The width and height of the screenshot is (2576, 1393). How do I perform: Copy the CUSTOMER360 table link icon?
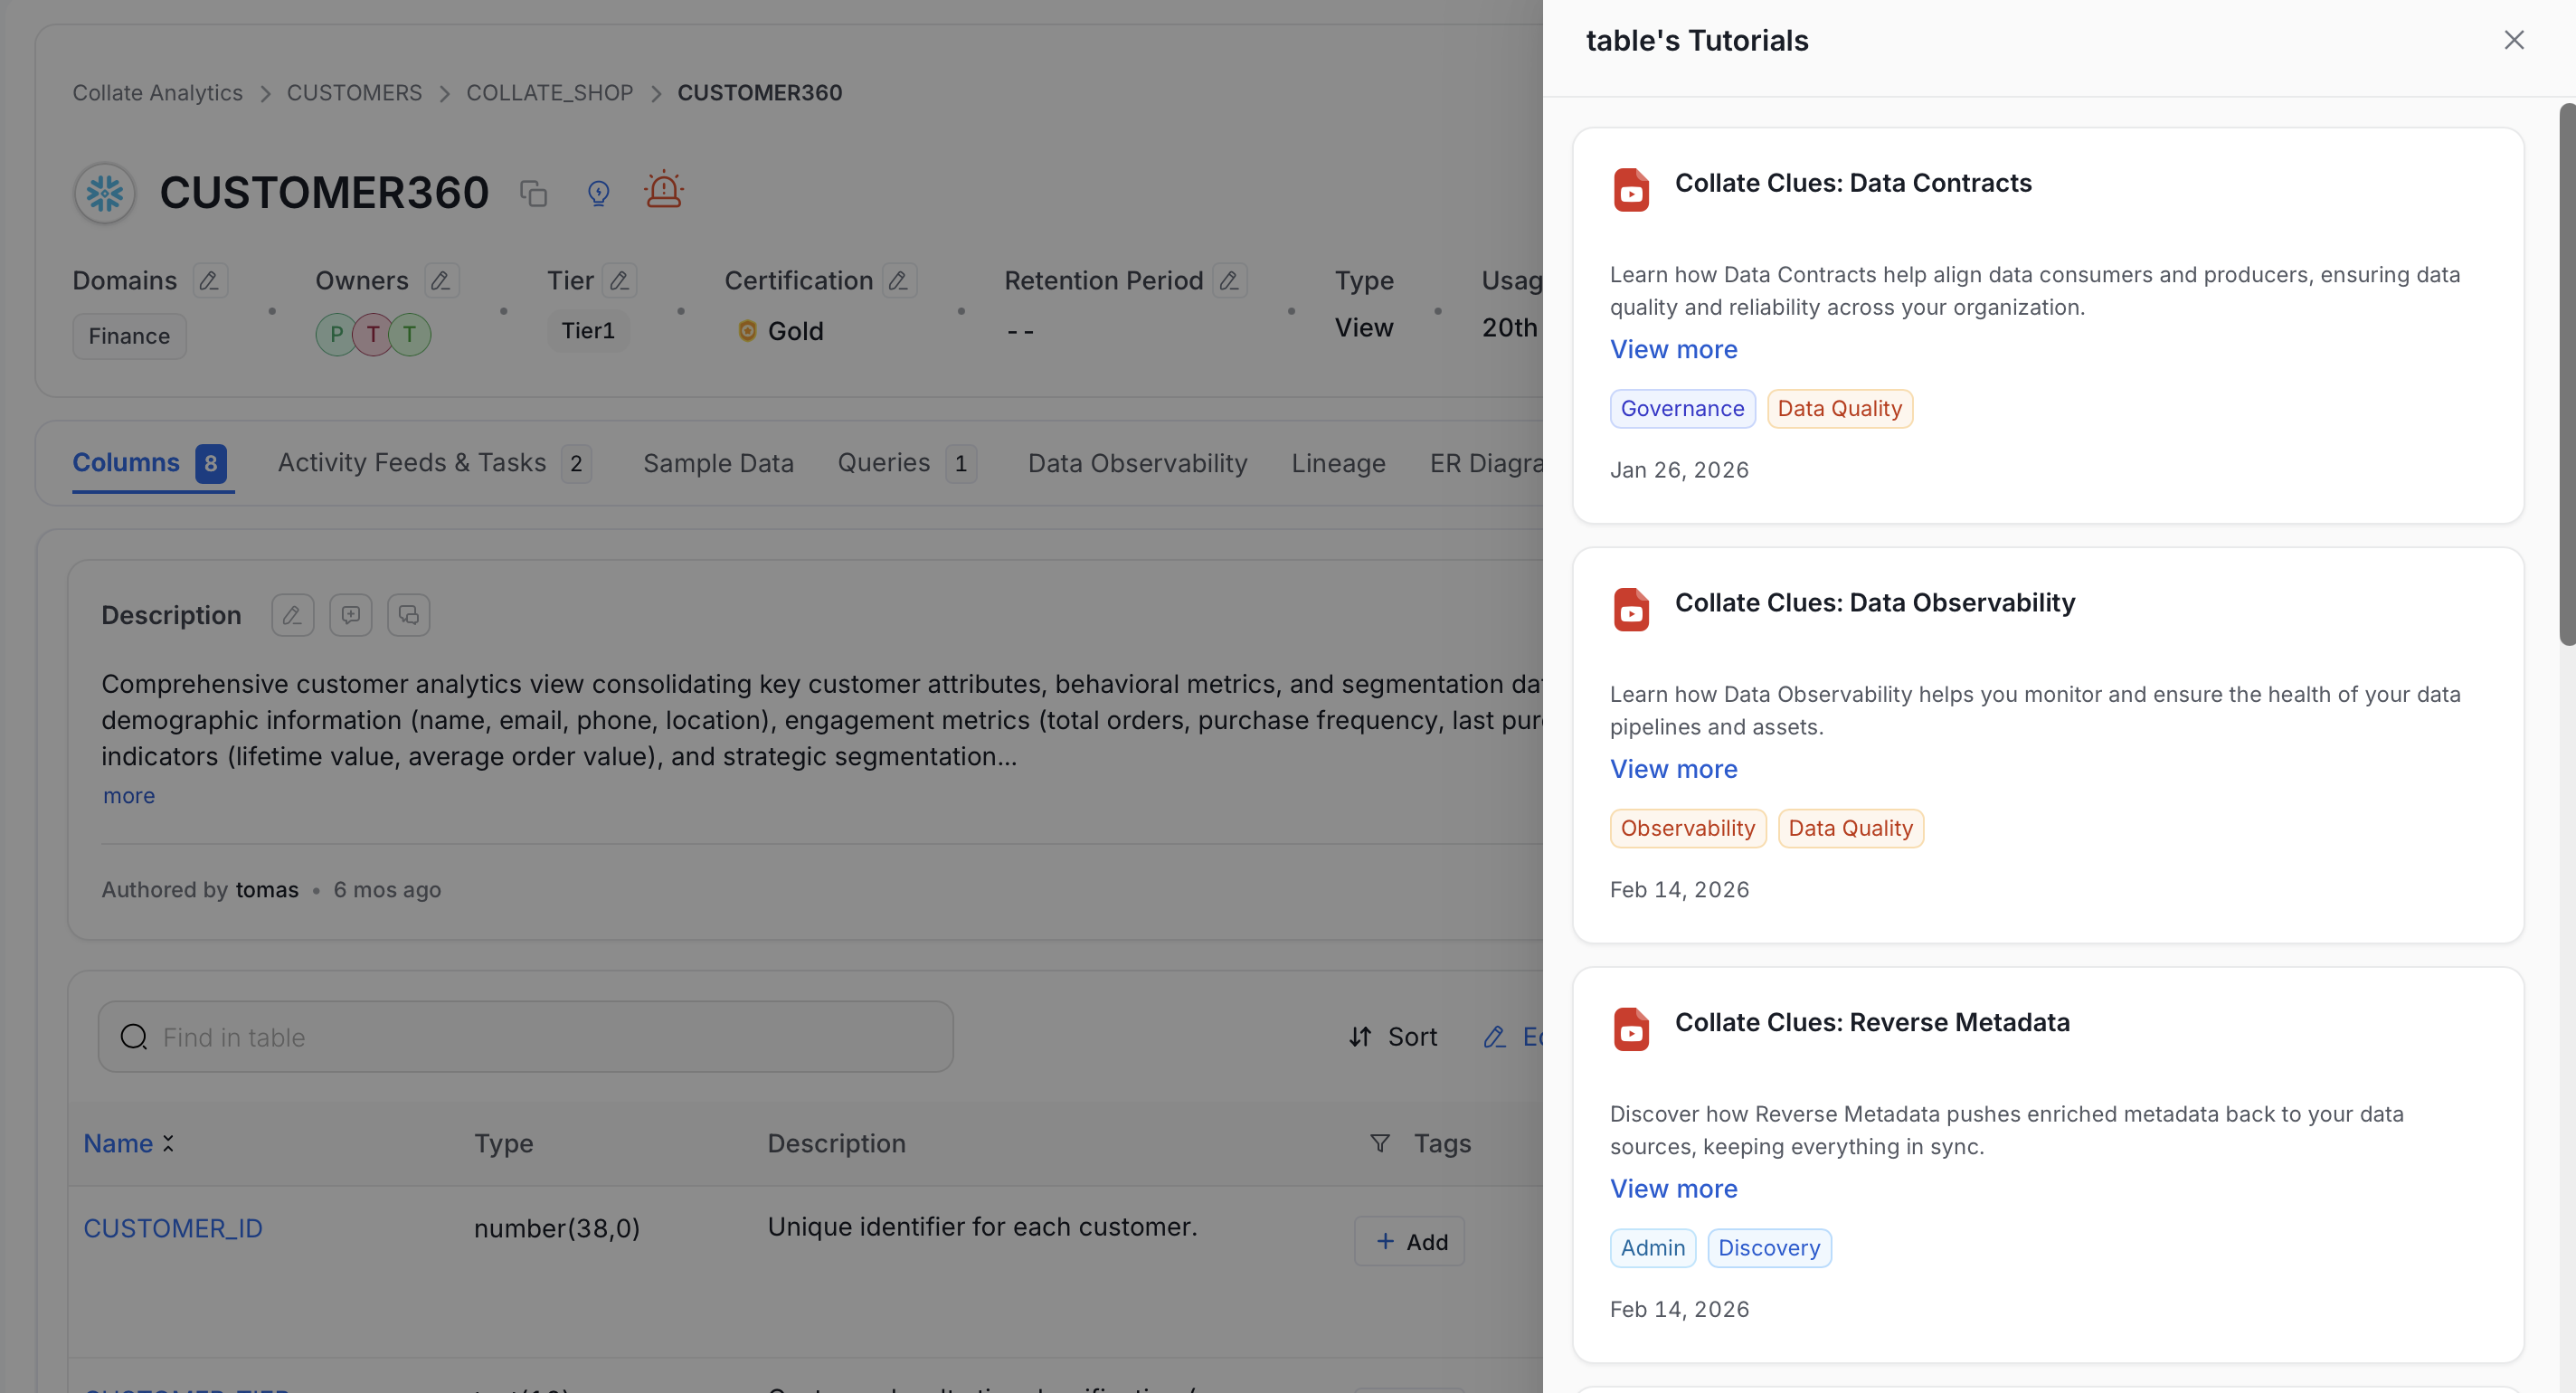click(534, 192)
